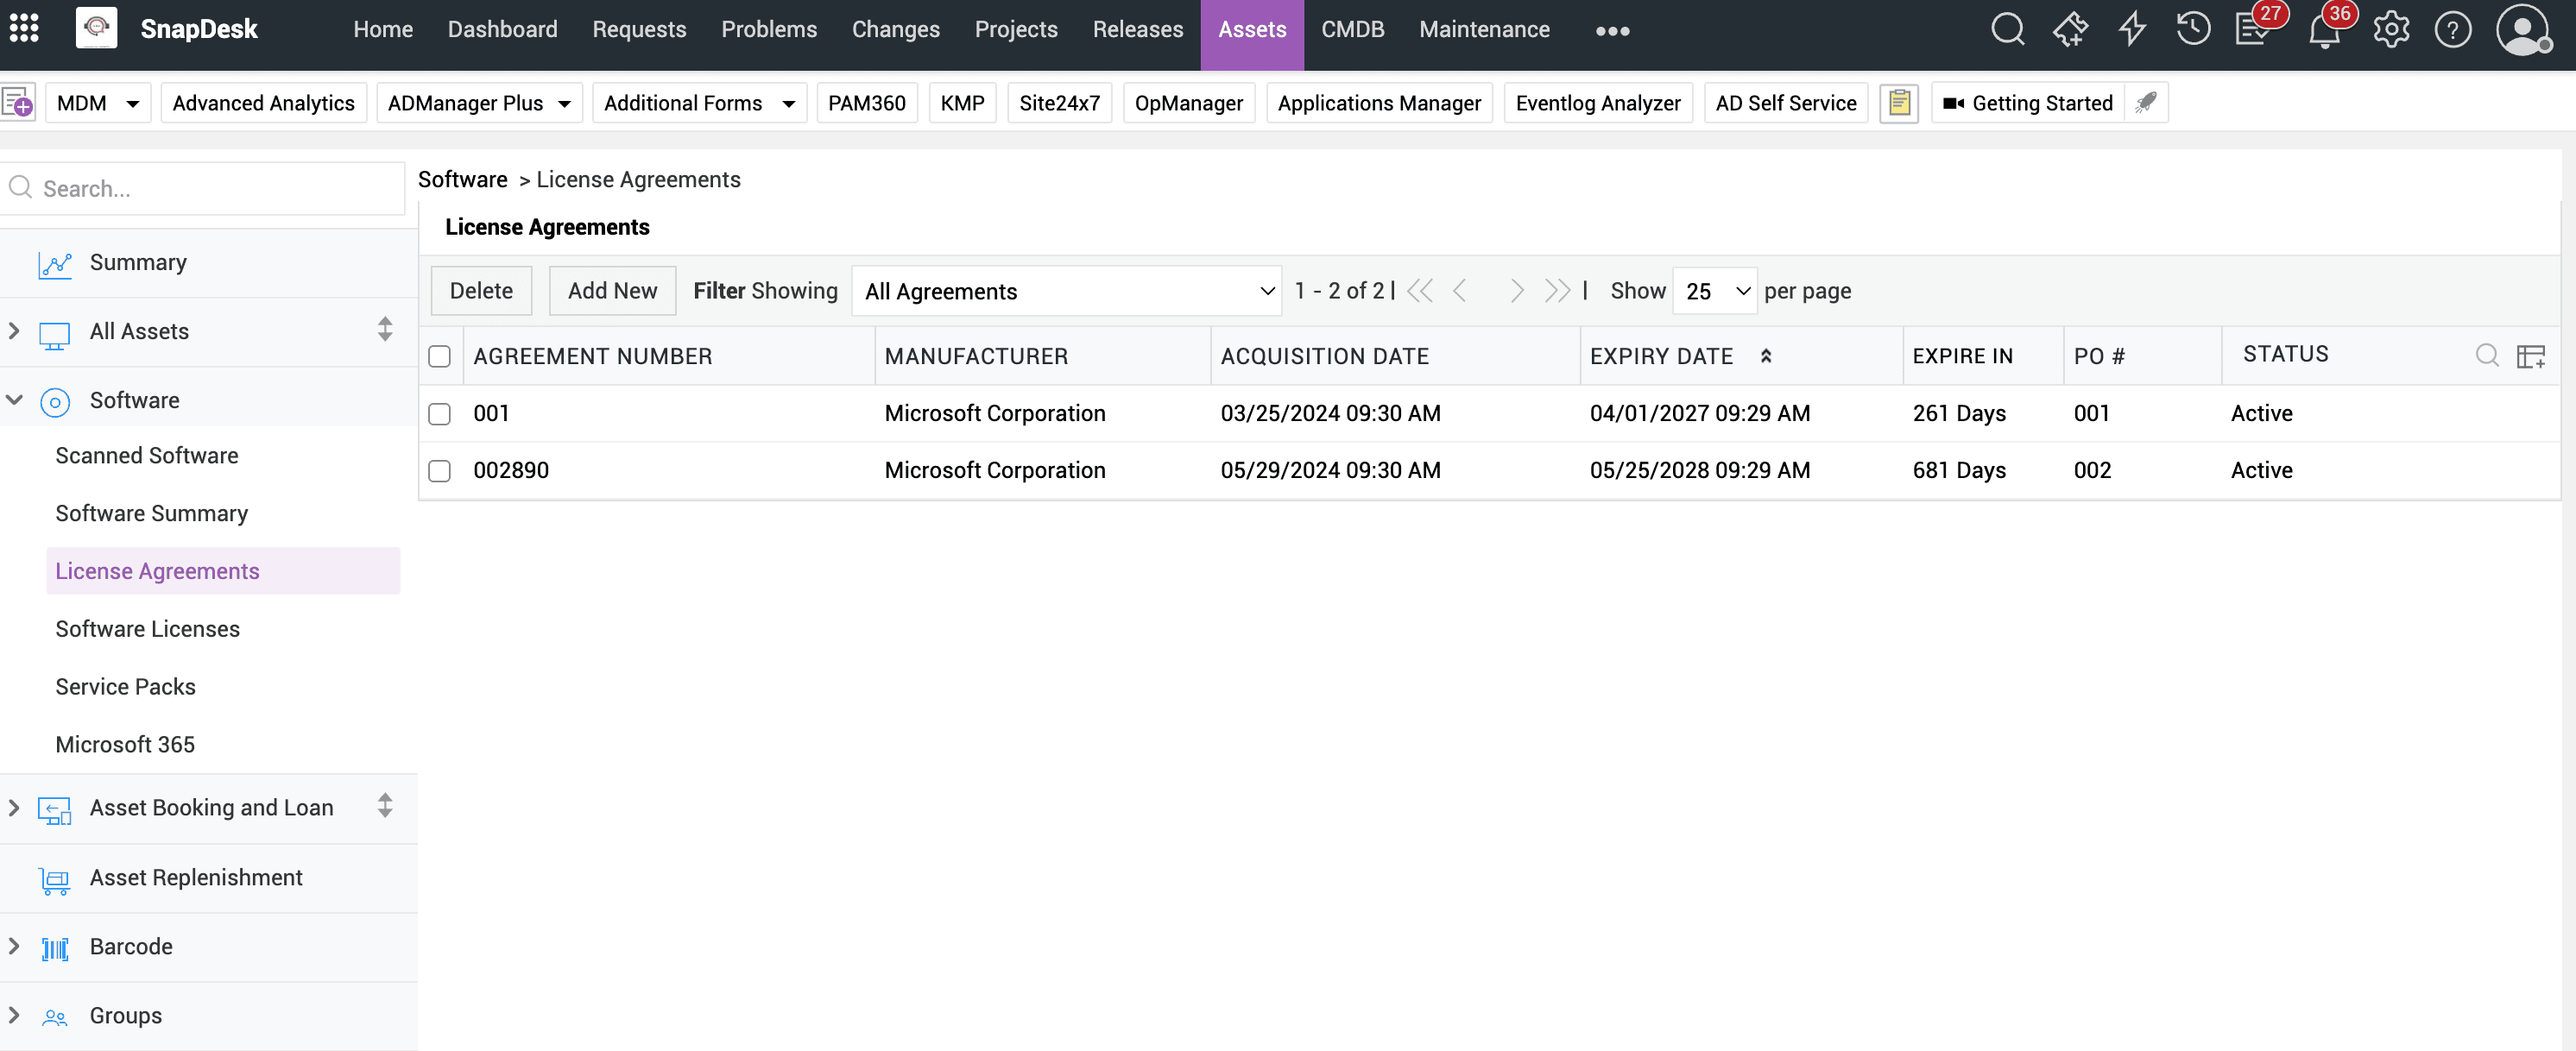This screenshot has height=1051, width=2576.
Task: Go to the first page arrow
Action: tap(1419, 291)
